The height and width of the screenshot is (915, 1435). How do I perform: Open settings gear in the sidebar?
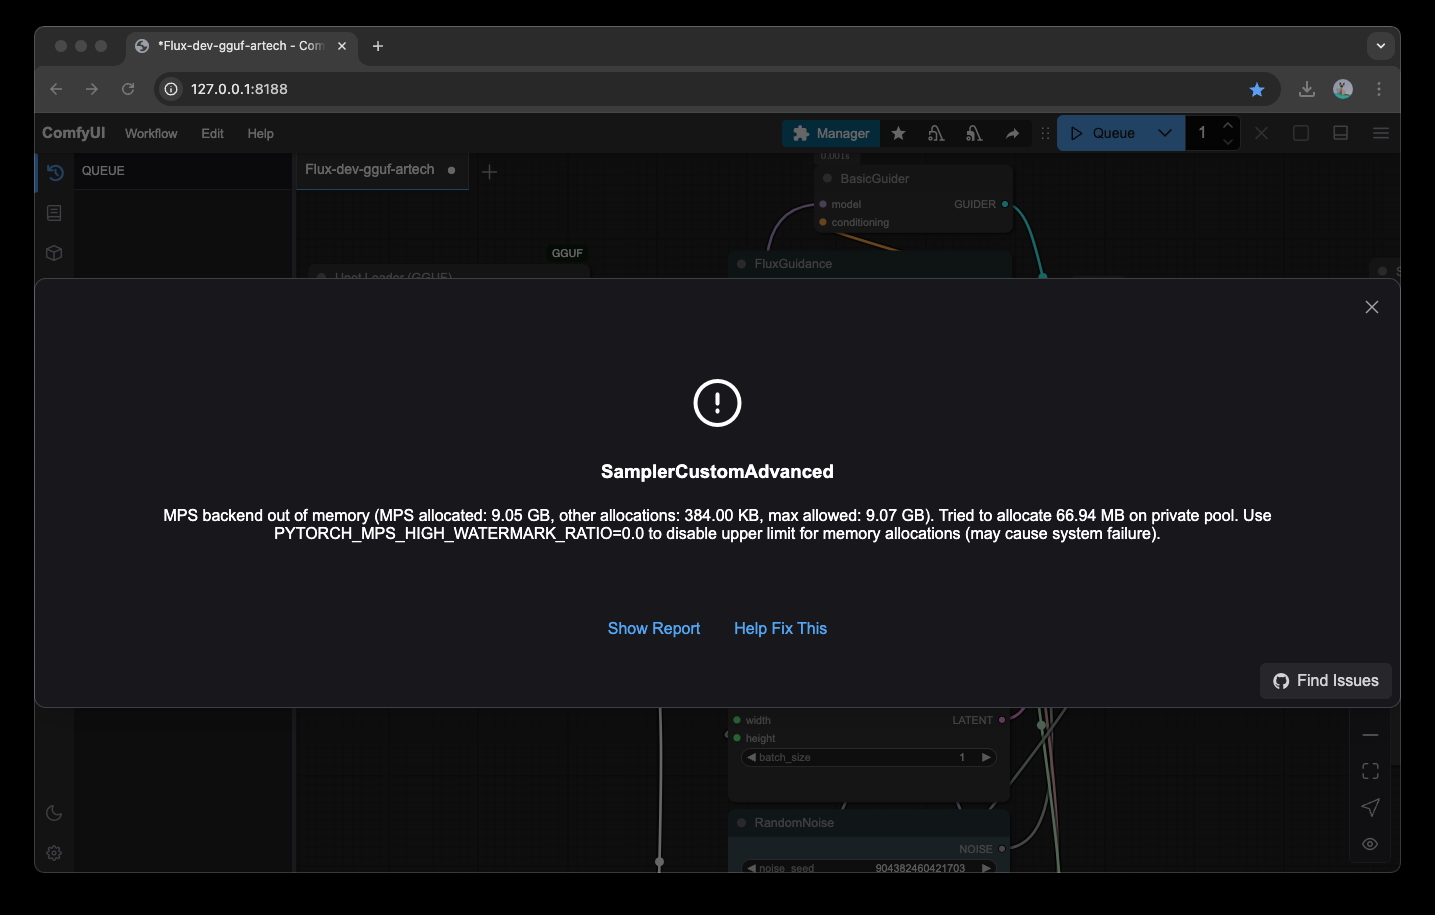point(54,853)
